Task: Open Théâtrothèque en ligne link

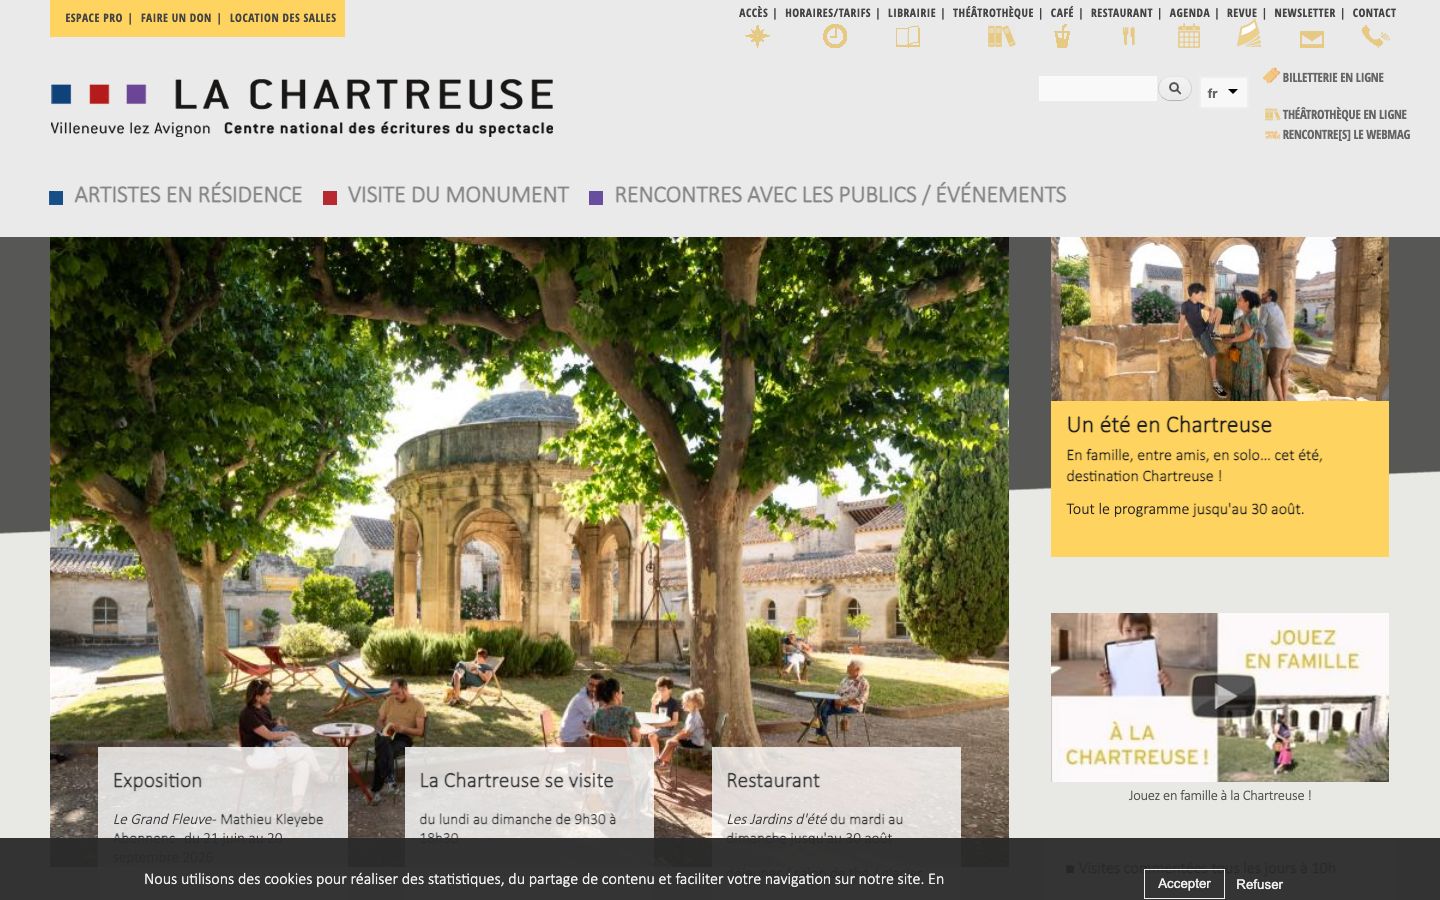Action: point(1344,115)
